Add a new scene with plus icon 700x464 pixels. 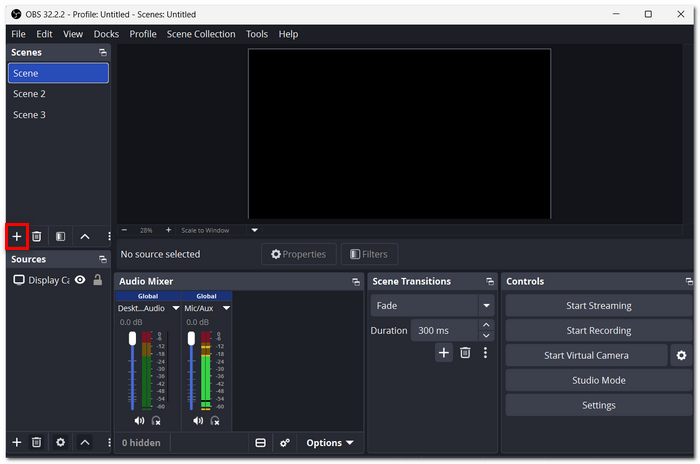(x=17, y=236)
